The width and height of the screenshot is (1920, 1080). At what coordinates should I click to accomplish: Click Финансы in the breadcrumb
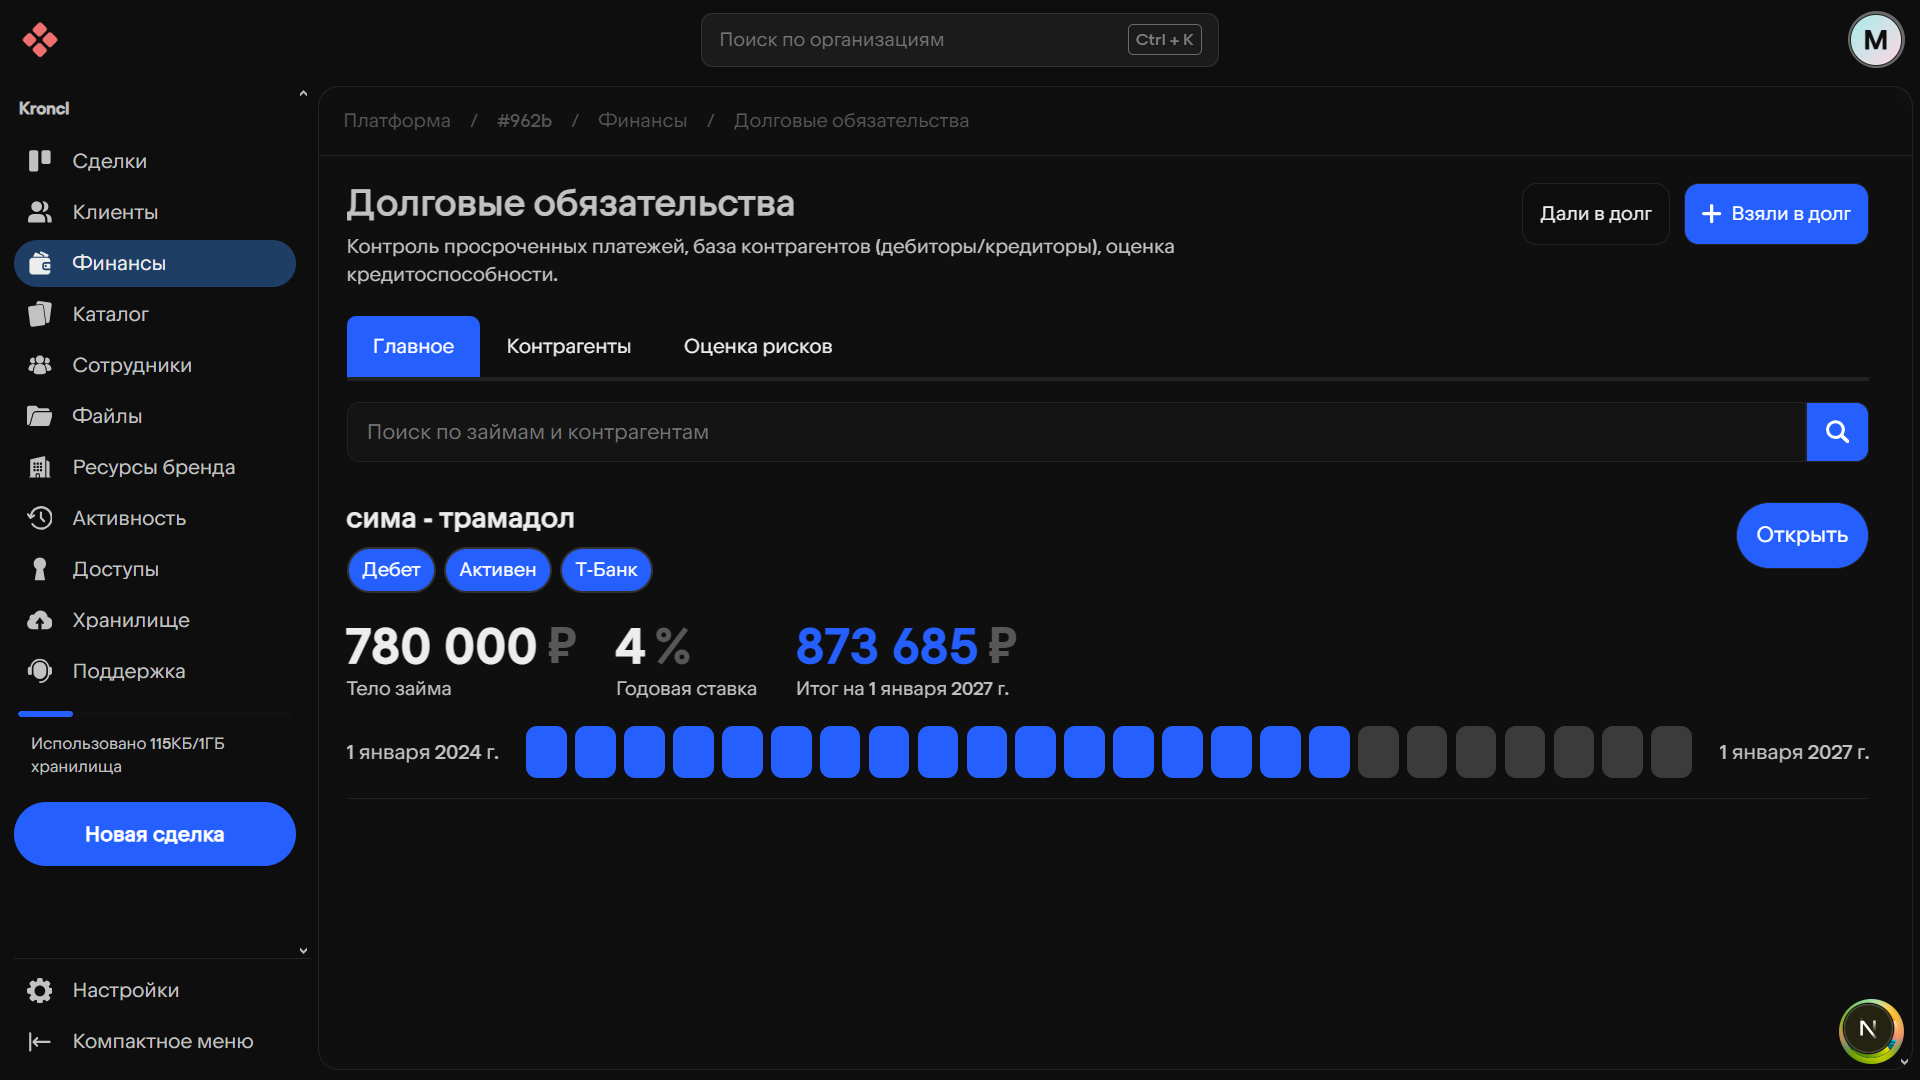click(642, 120)
